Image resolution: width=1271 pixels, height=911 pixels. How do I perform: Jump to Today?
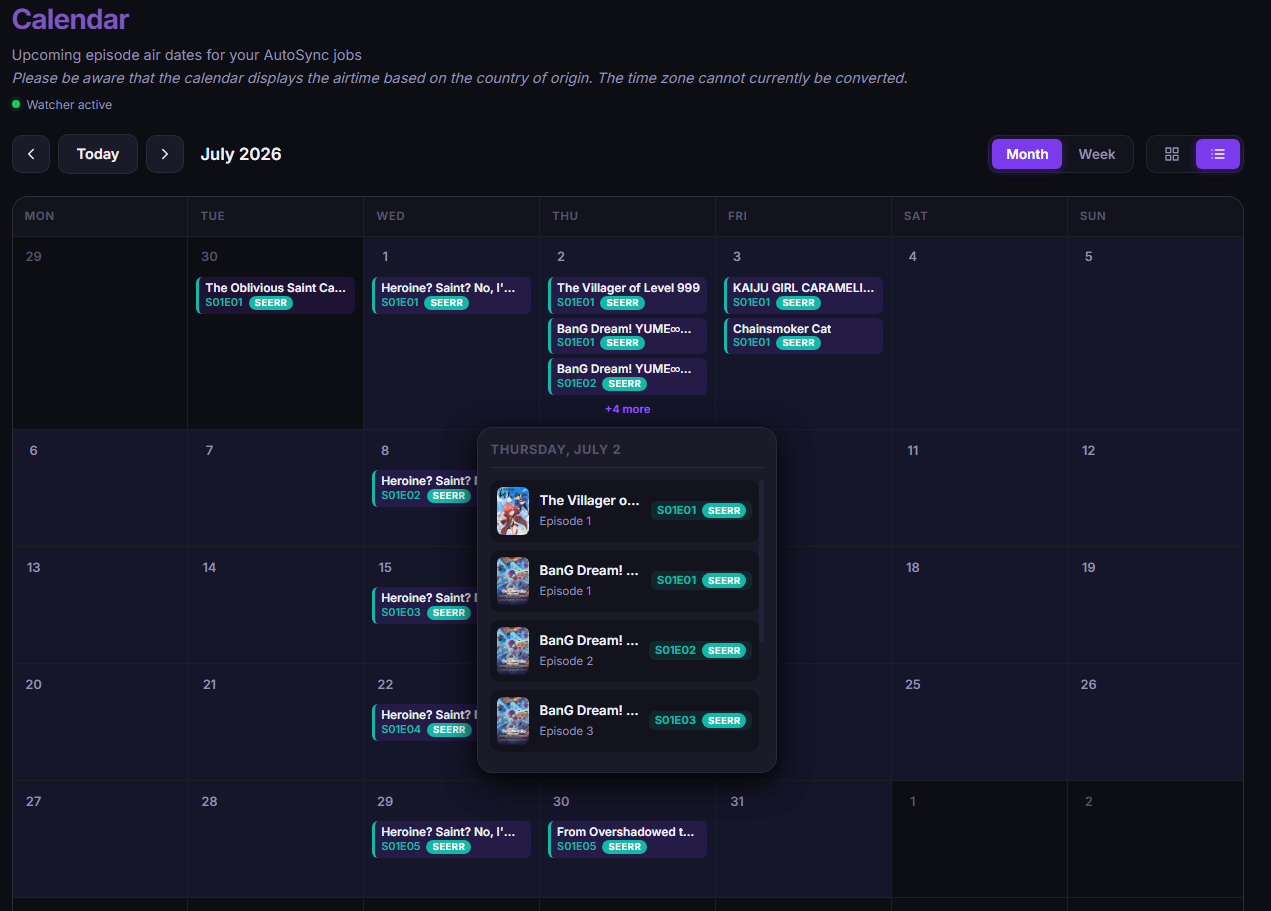pyautogui.click(x=98, y=154)
